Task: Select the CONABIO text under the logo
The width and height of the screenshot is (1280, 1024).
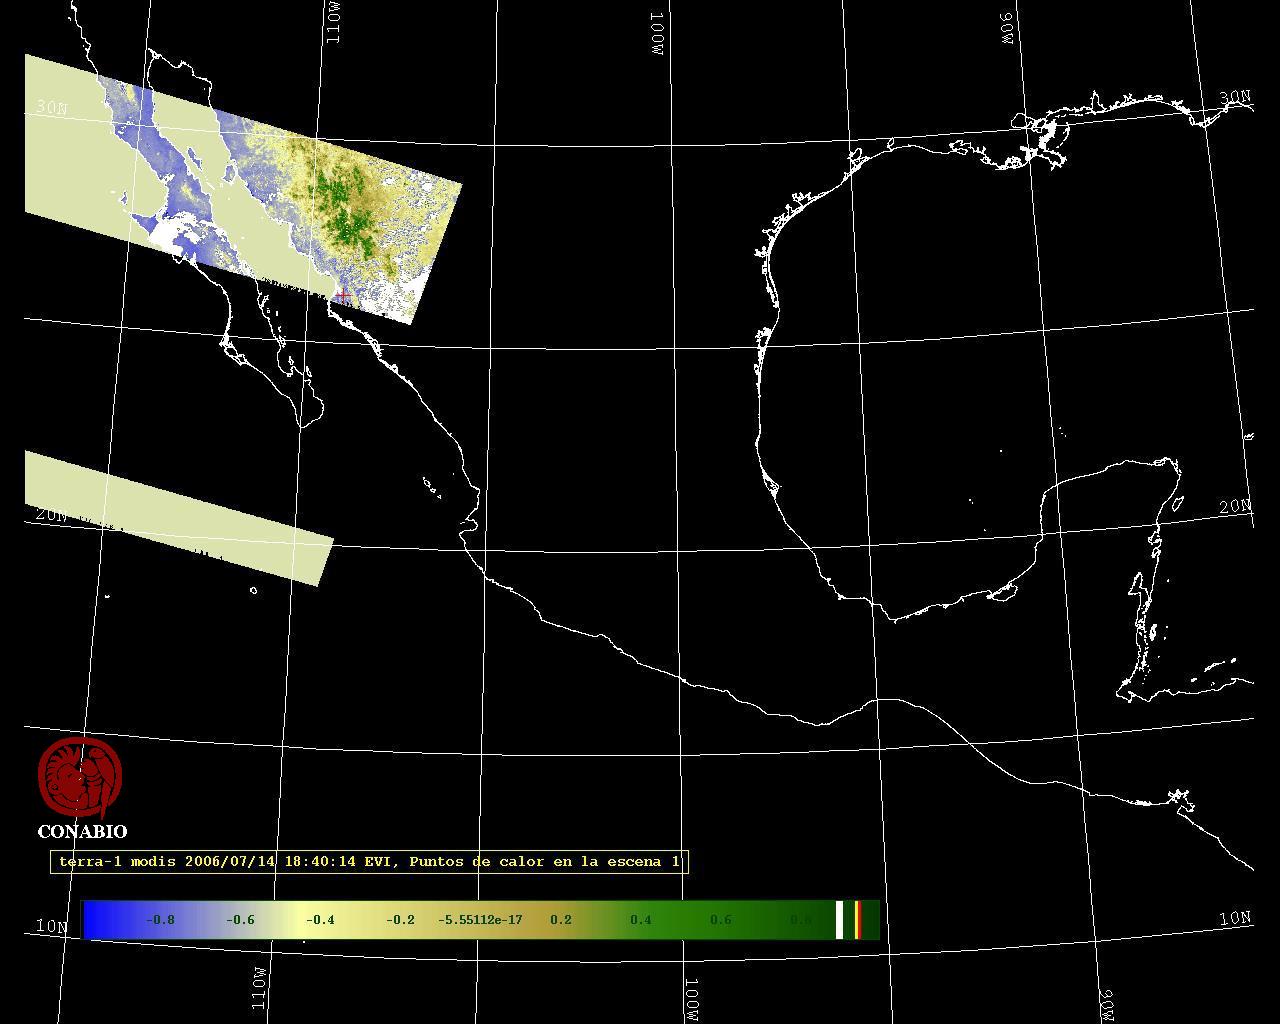Action: tap(82, 832)
